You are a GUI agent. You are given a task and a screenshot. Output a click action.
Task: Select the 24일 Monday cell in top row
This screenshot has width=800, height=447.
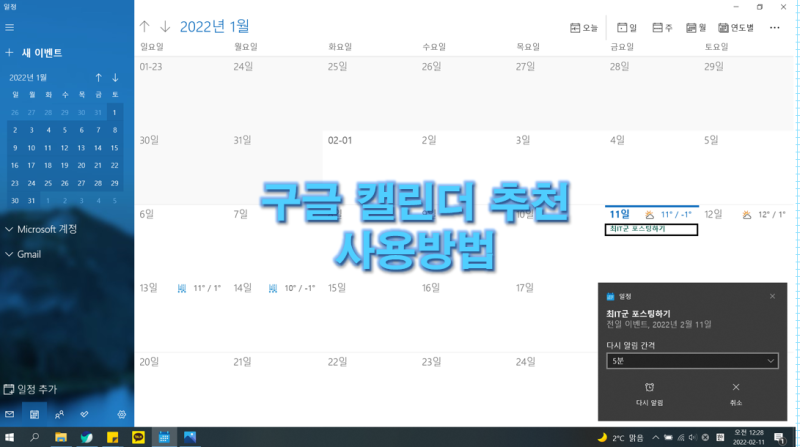click(x=275, y=94)
